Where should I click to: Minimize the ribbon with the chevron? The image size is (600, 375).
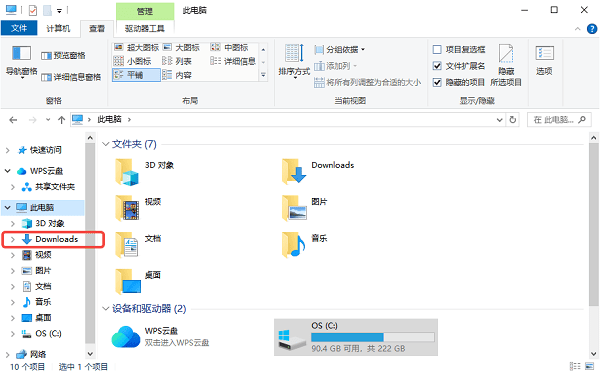coord(577,29)
